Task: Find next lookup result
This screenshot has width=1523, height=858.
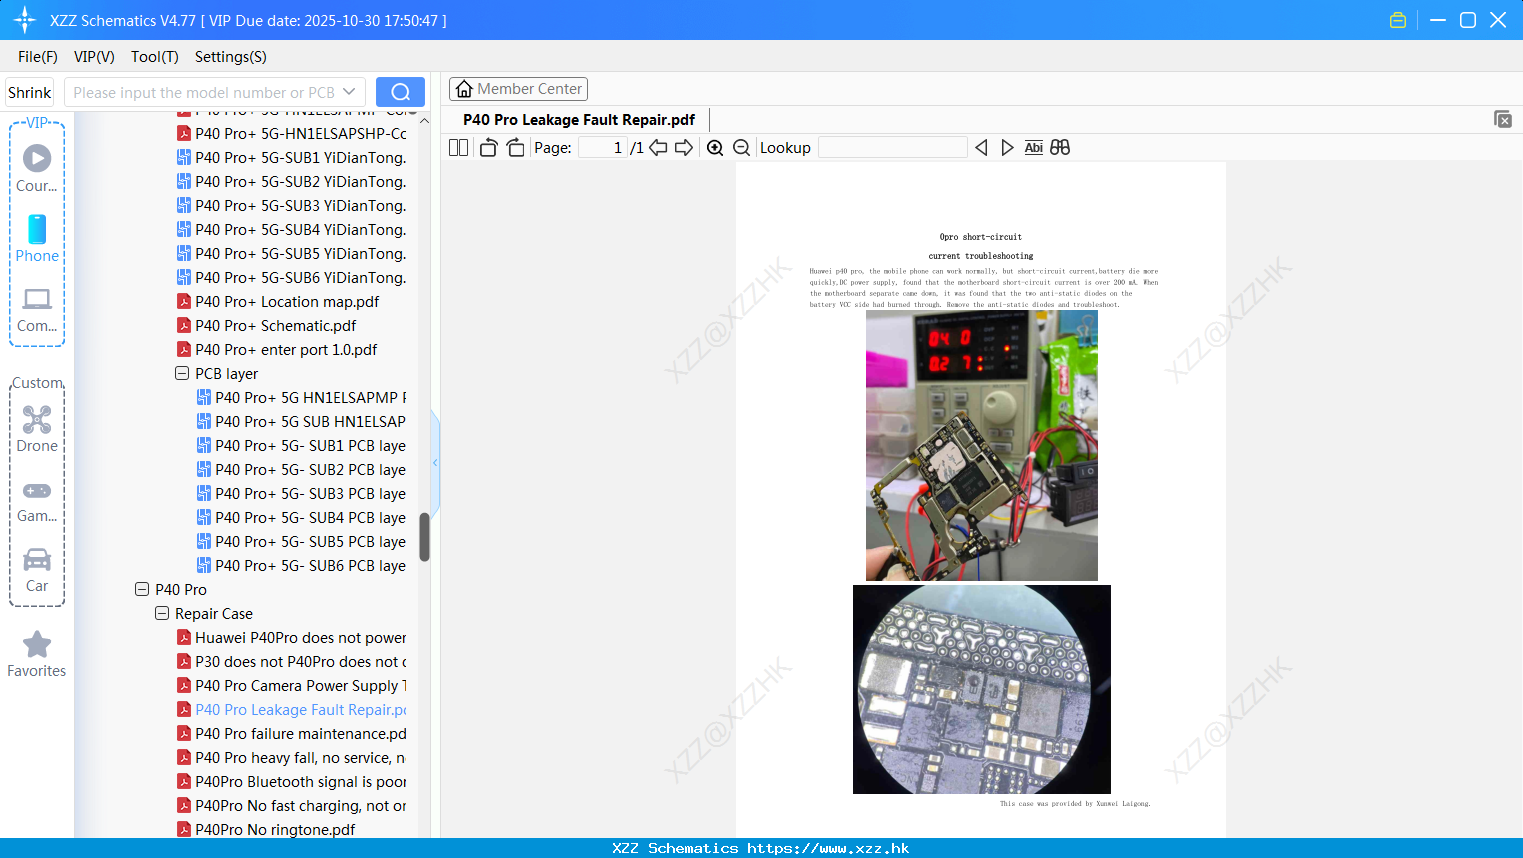Action: (1007, 148)
